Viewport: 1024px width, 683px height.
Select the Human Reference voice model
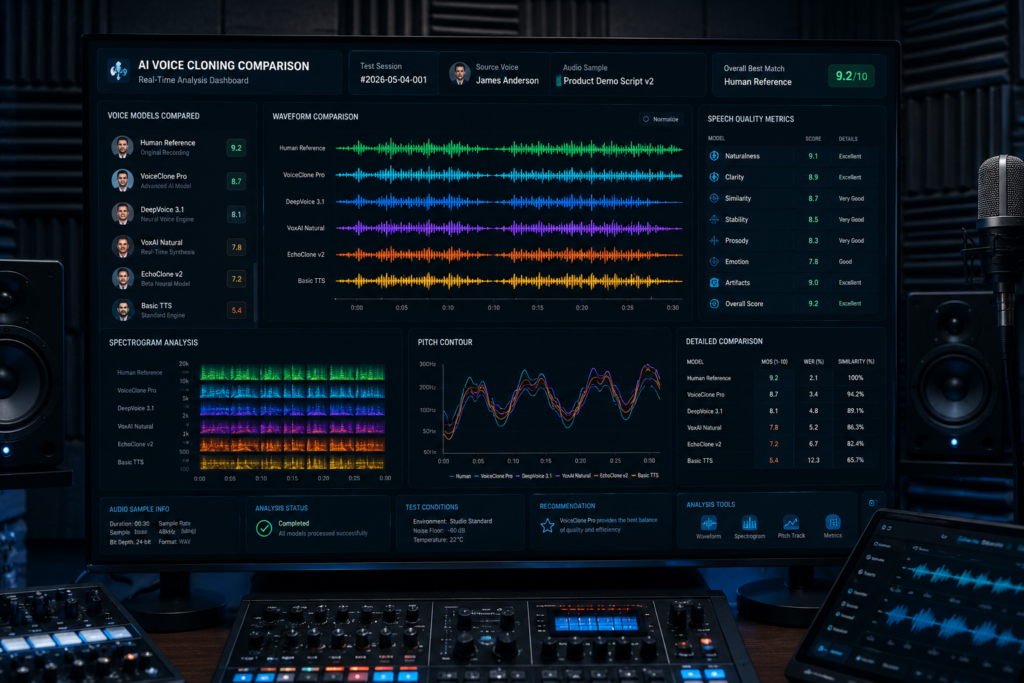[178, 148]
